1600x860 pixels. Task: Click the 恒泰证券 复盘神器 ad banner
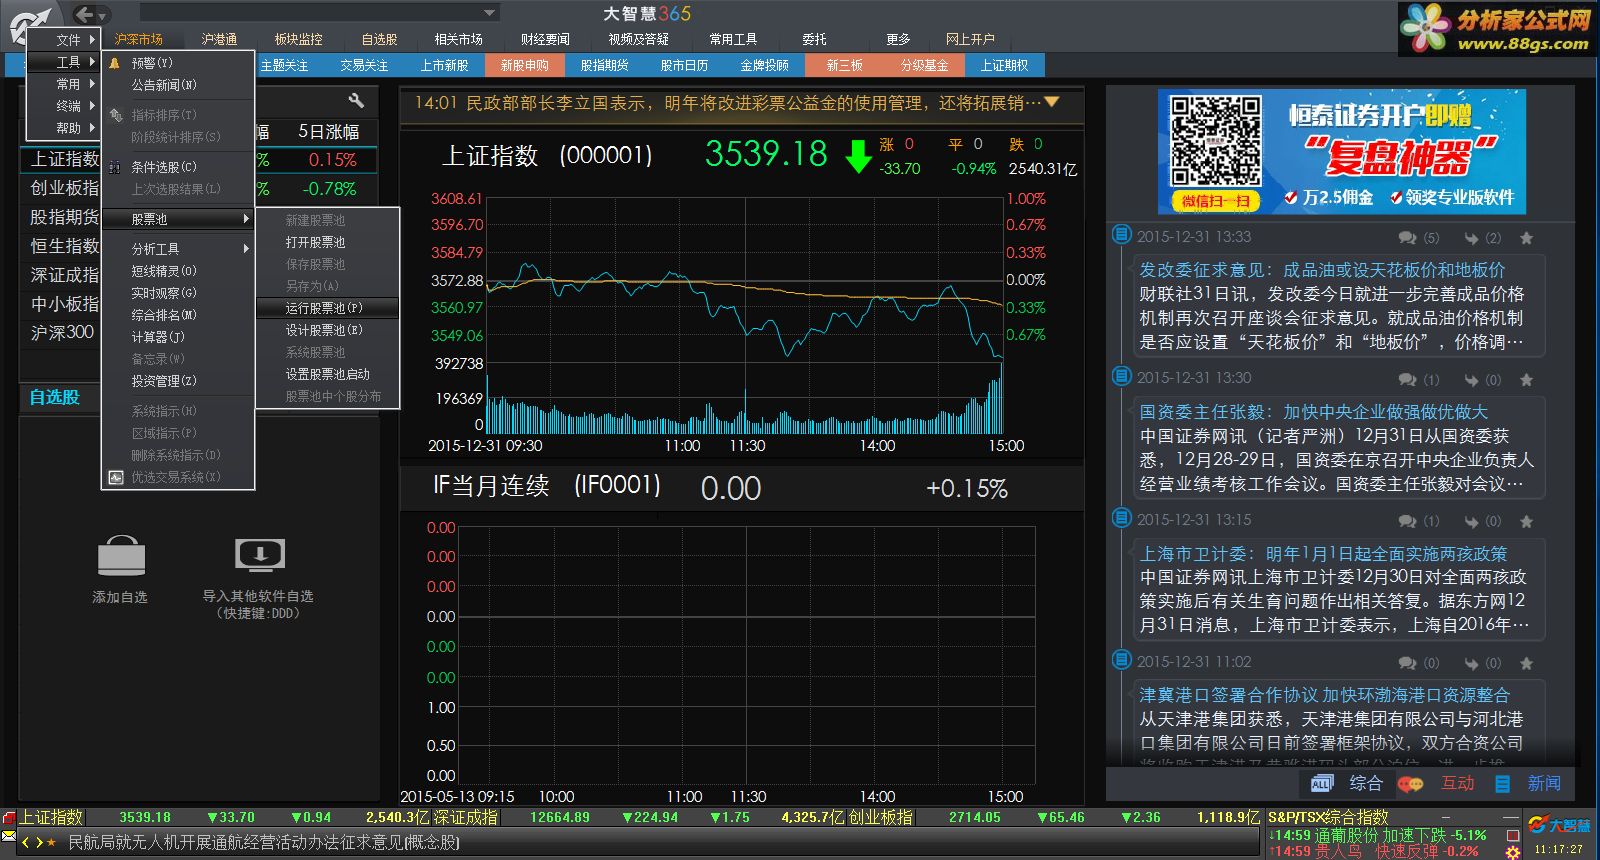click(1342, 151)
